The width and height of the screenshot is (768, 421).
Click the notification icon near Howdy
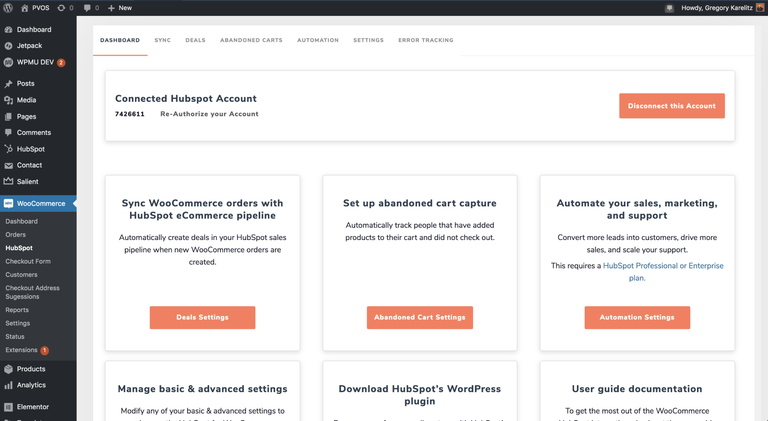coord(669,8)
